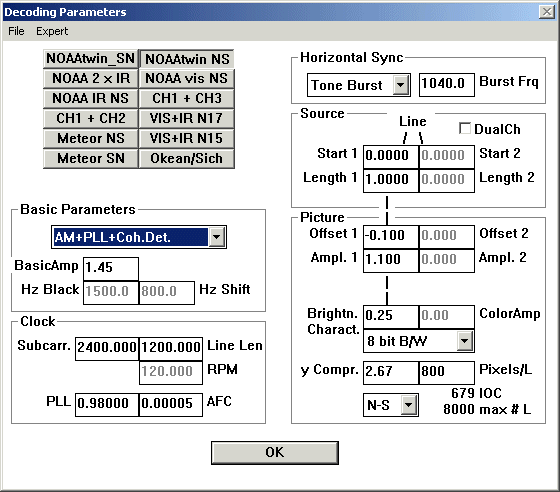Click the Offset 2 field
This screenshot has height=492, width=560.
[446, 236]
